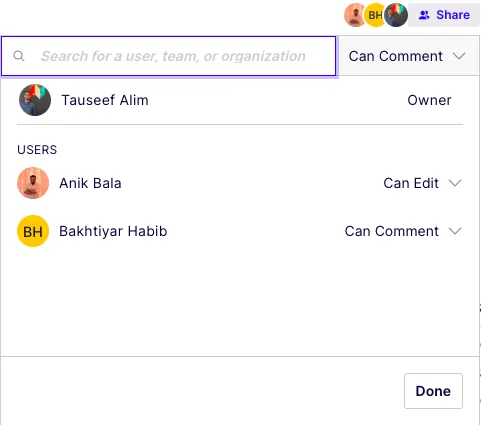Image resolution: width=481 pixels, height=425 pixels.
Task: Click the USERS section heading
Action: pos(37,150)
